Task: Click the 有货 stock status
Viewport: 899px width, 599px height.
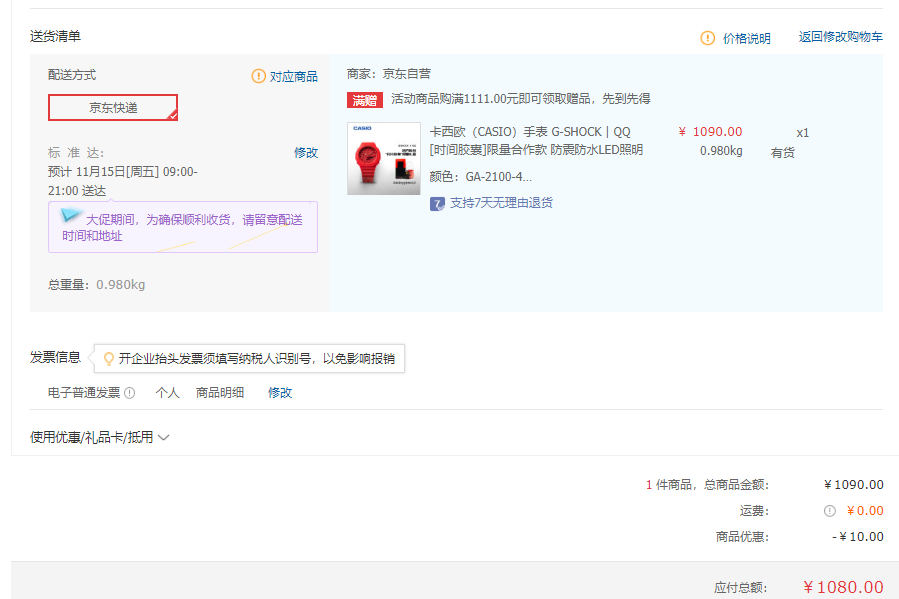Action: click(x=783, y=152)
